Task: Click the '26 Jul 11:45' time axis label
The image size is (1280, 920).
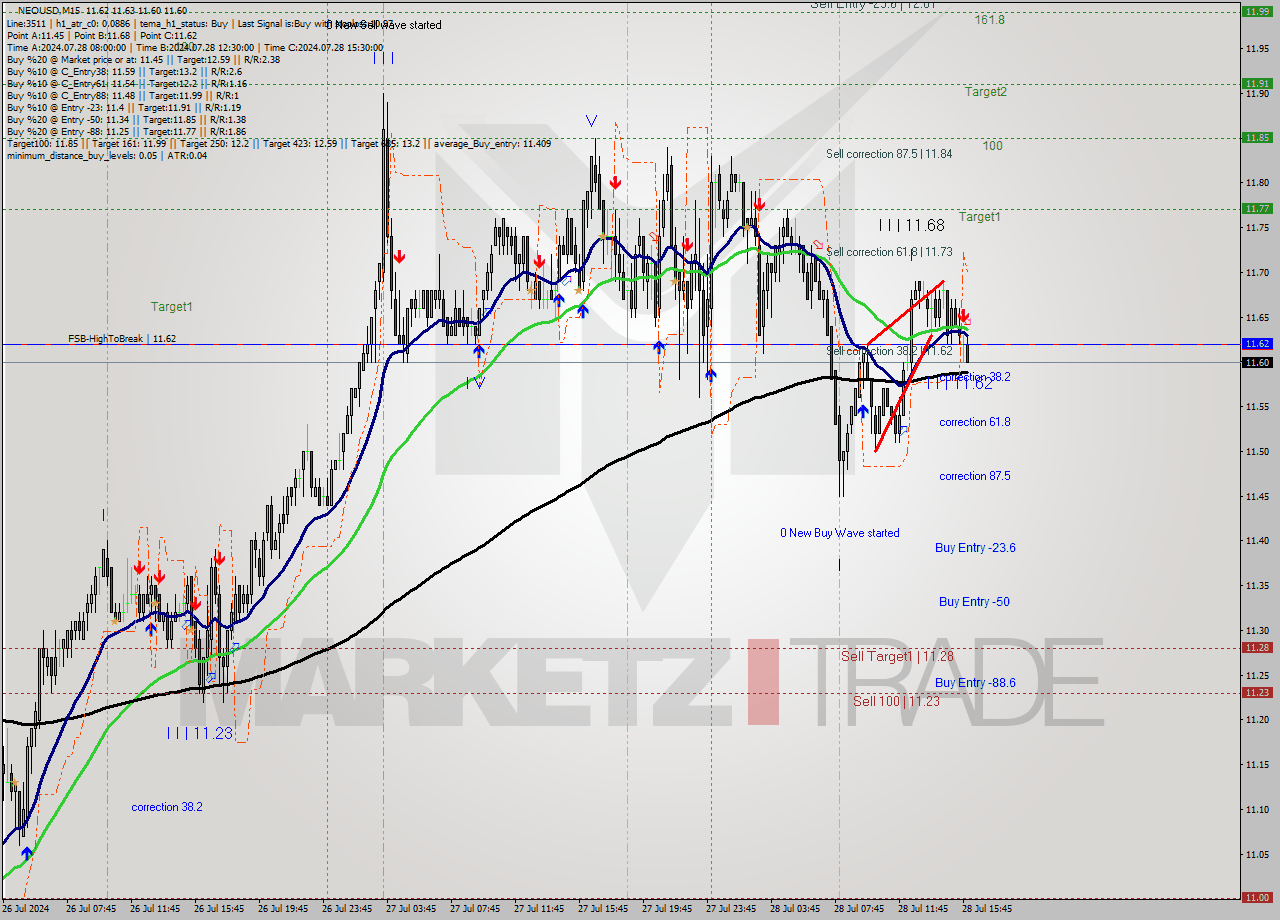Action: pyautogui.click(x=156, y=909)
